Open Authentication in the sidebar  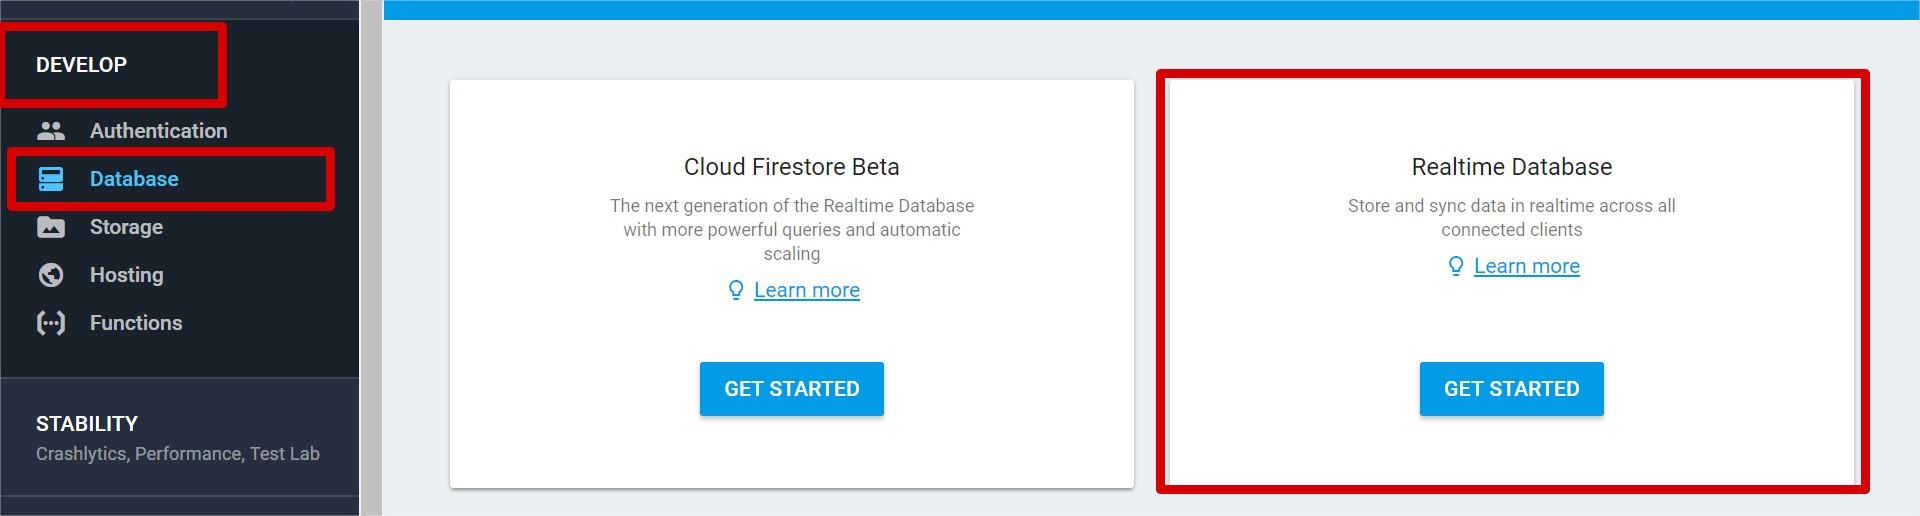pyautogui.click(x=158, y=131)
